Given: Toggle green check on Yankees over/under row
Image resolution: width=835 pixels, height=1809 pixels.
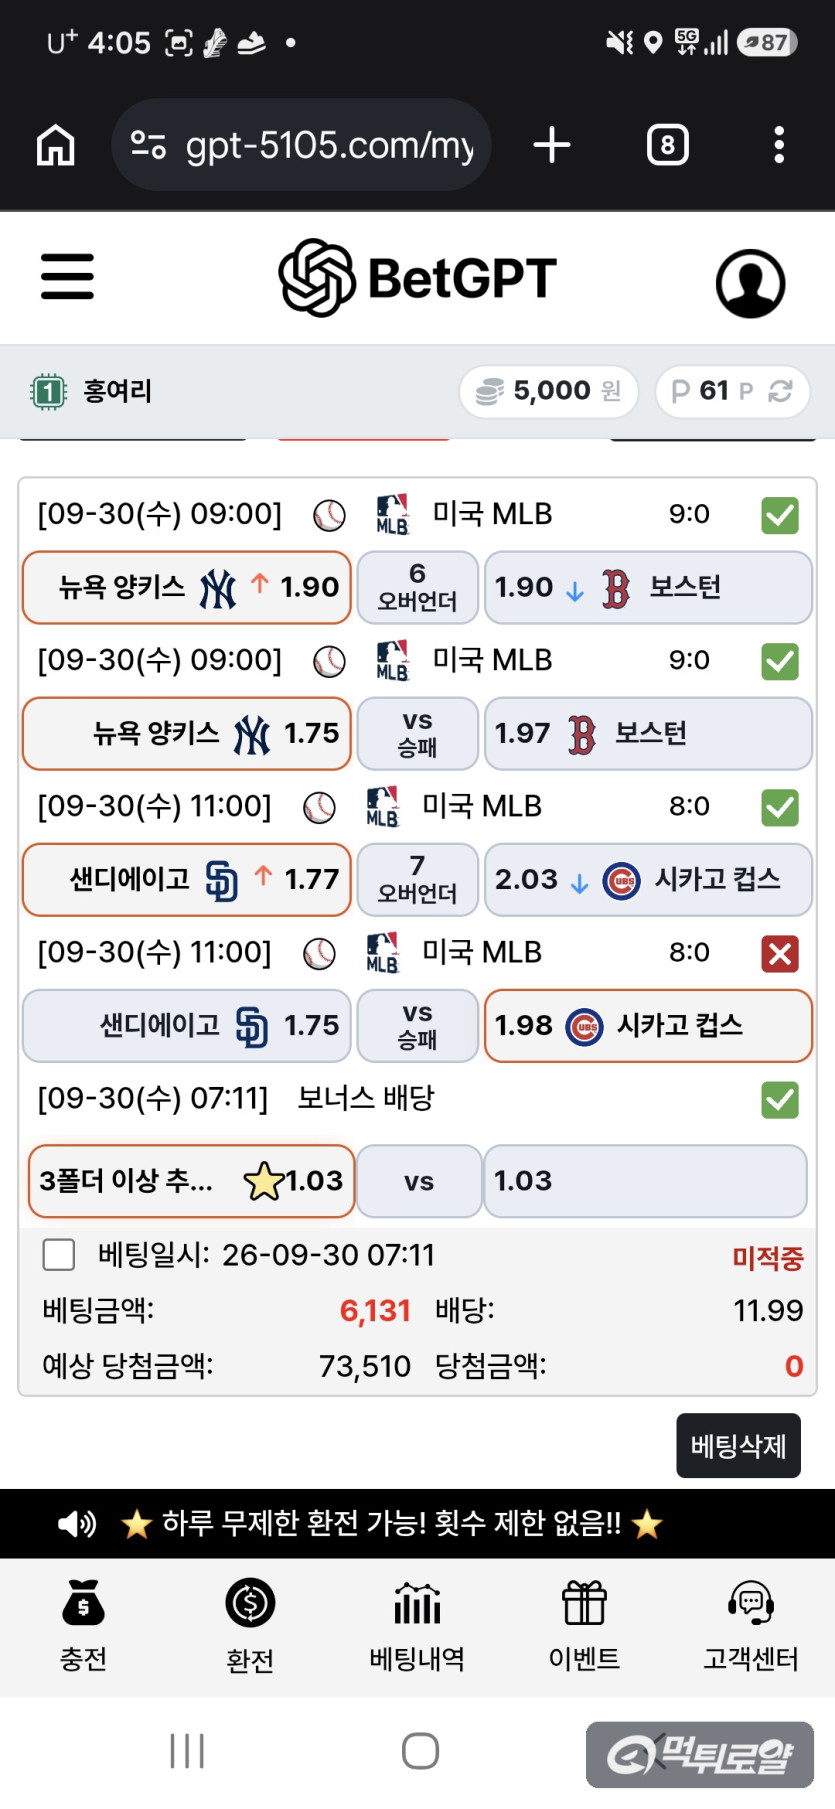Looking at the screenshot, I should click(780, 515).
